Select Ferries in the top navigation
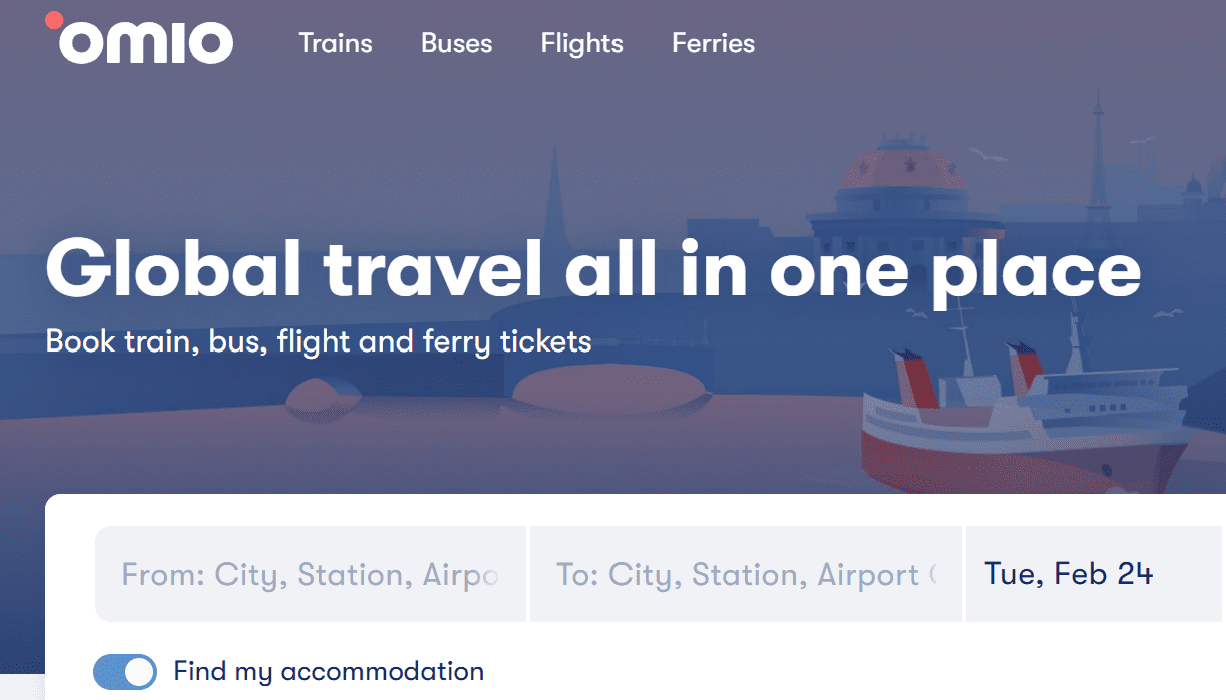The height and width of the screenshot is (700, 1226). point(713,44)
